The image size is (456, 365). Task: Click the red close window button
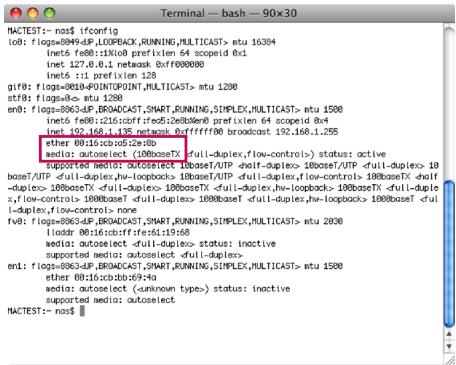pyautogui.click(x=16, y=13)
